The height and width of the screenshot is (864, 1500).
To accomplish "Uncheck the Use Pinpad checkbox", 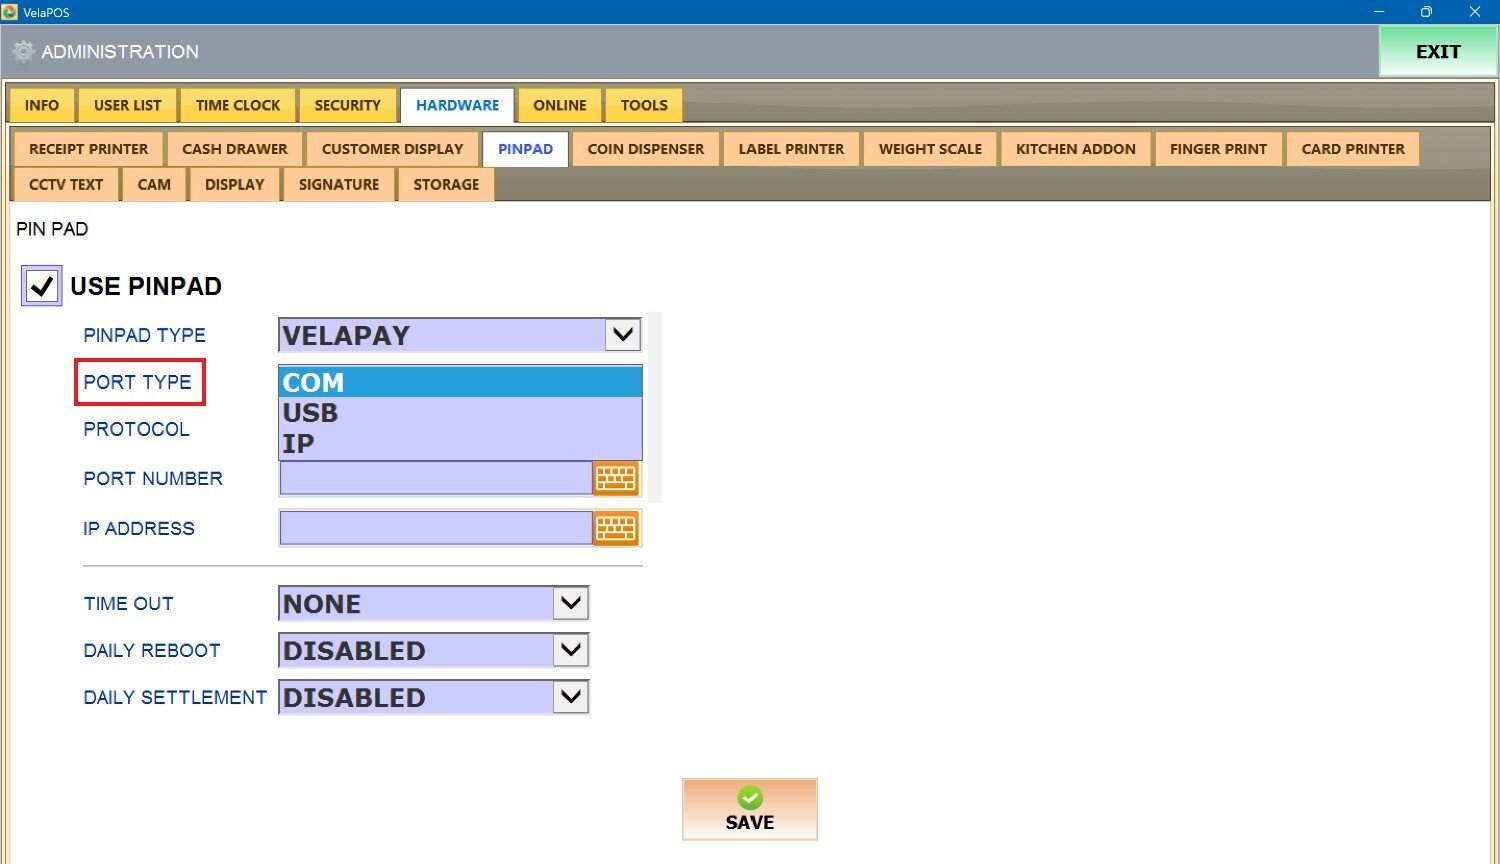I will [42, 286].
